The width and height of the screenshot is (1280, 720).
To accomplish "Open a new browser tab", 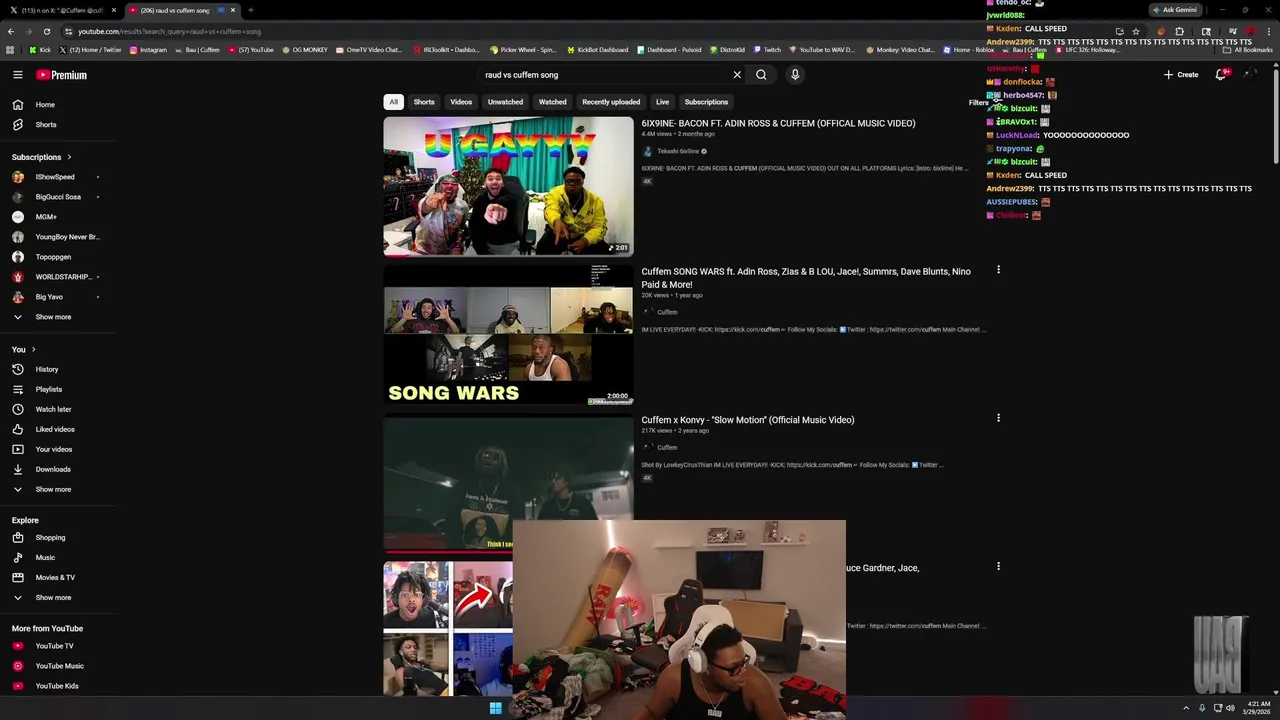I will (250, 10).
